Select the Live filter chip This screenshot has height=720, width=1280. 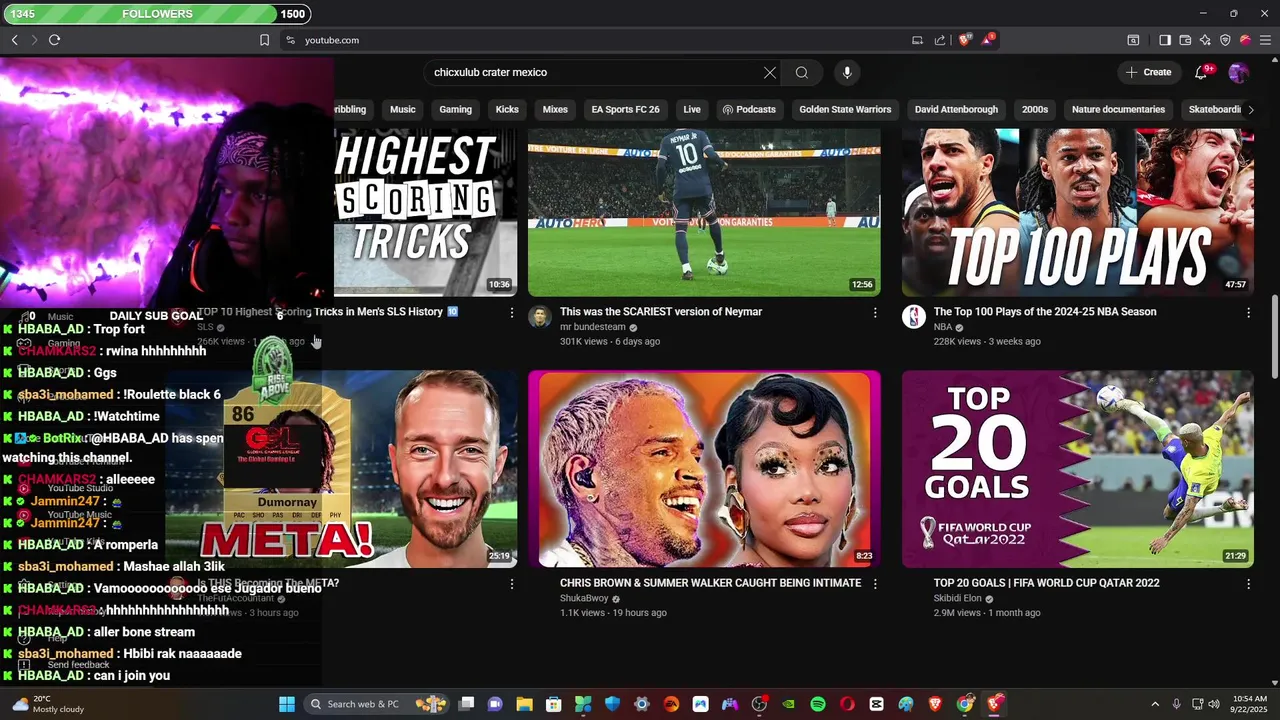tap(692, 109)
